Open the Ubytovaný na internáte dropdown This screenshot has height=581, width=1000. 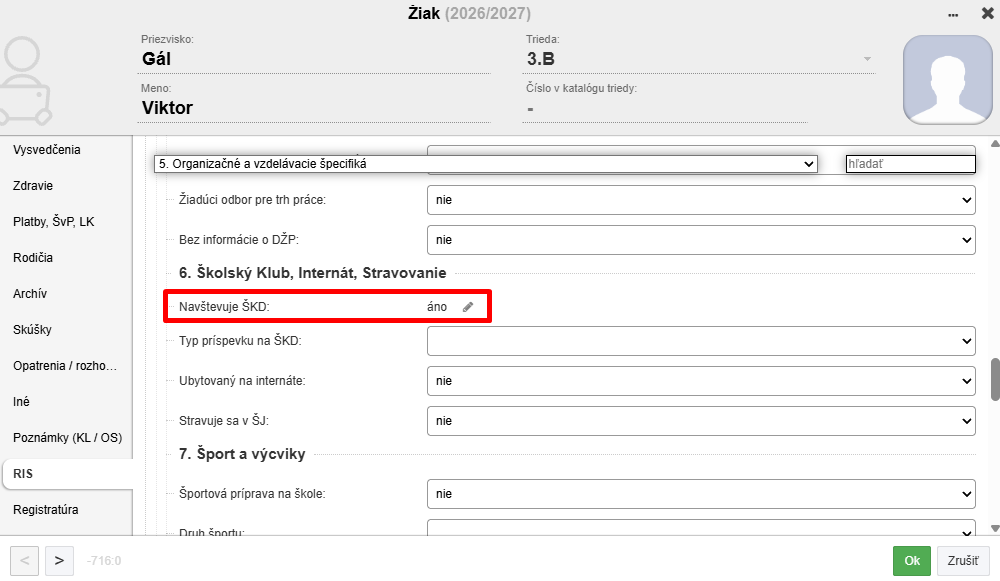point(701,381)
